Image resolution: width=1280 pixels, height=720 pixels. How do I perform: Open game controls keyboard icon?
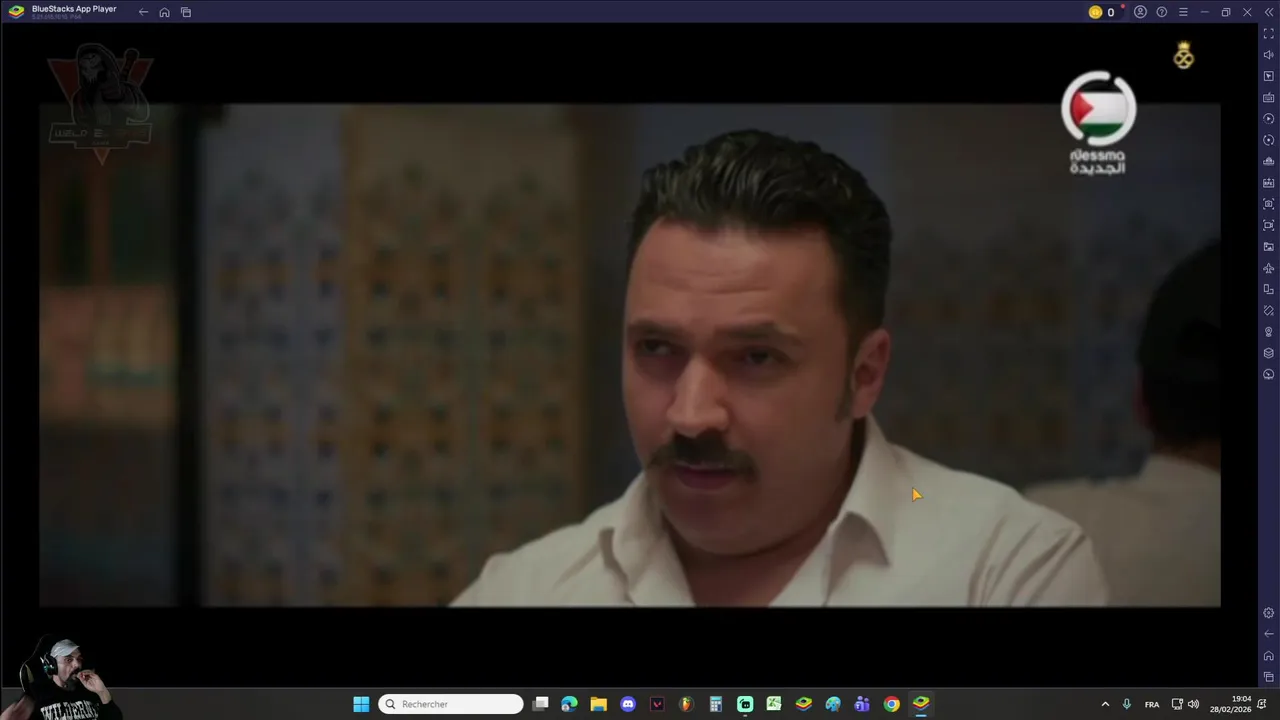(1268, 98)
